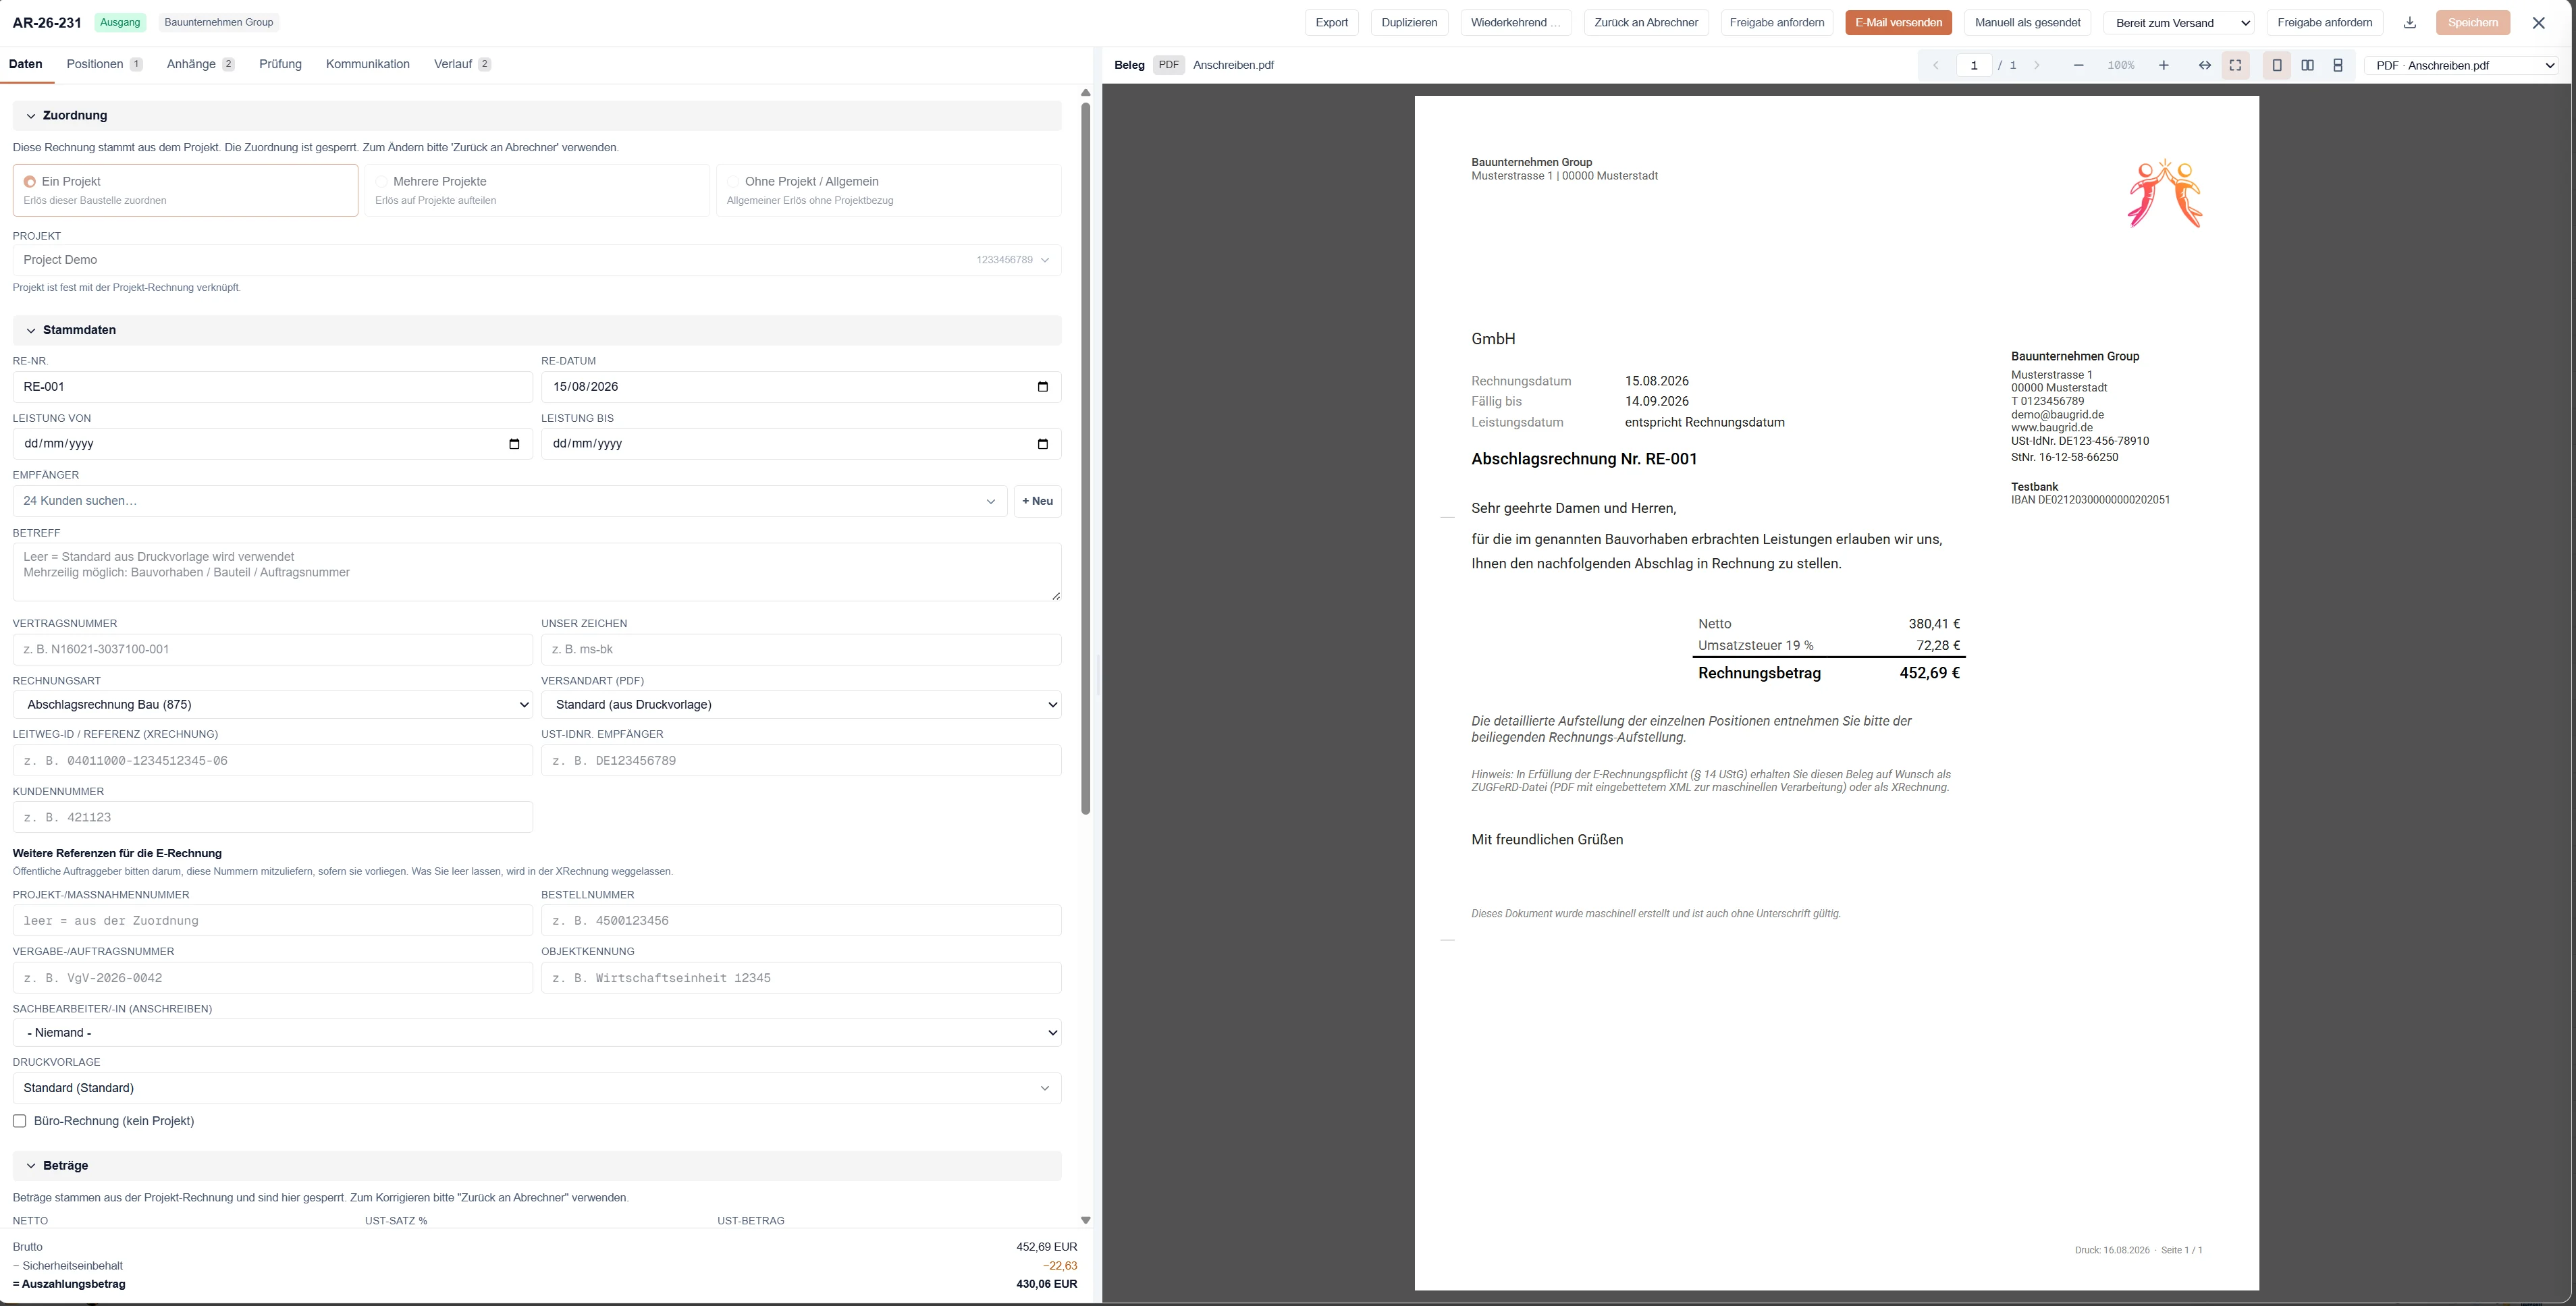Open the Empfänger customer search dropdown

510,501
